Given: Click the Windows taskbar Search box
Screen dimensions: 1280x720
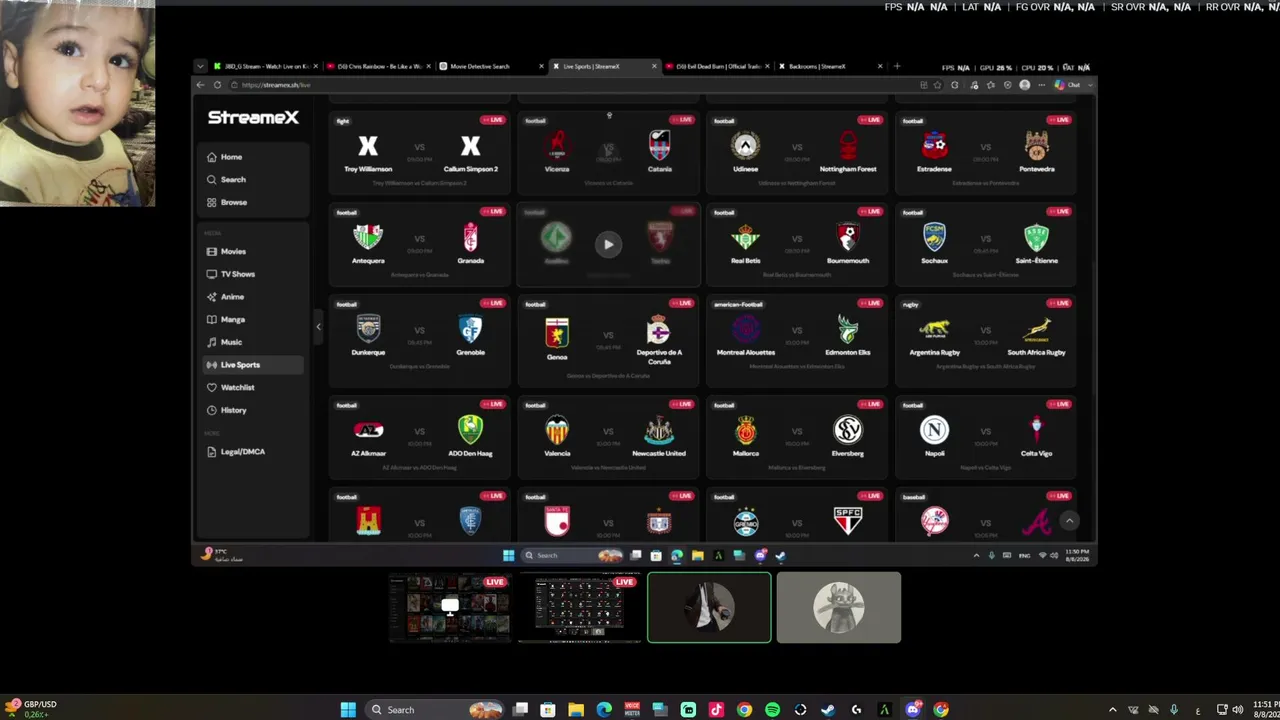Looking at the screenshot, I should [433, 710].
